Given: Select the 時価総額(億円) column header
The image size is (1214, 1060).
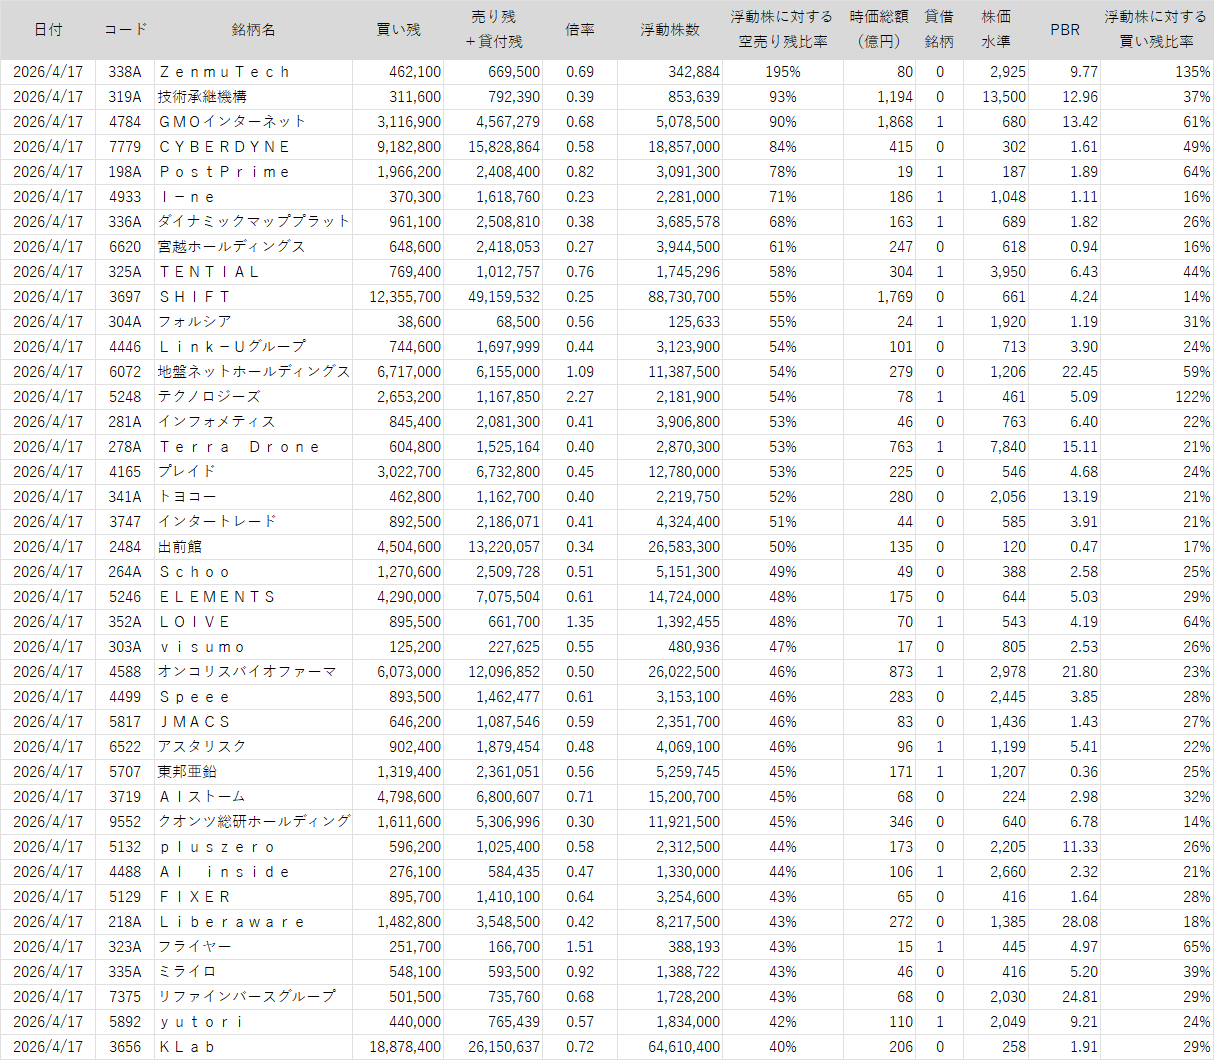Looking at the screenshot, I should 879,30.
